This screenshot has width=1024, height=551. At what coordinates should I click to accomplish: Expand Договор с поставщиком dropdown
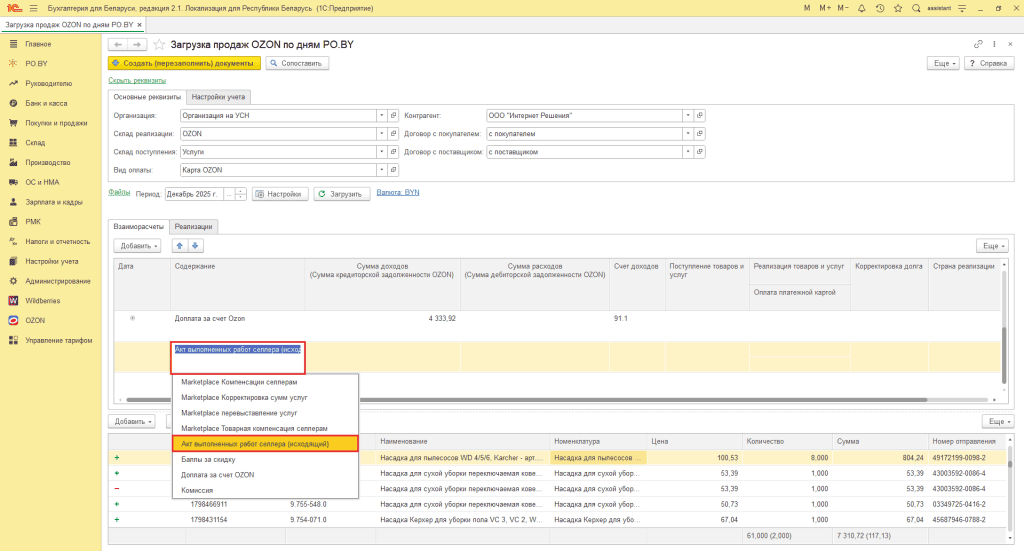(688, 151)
